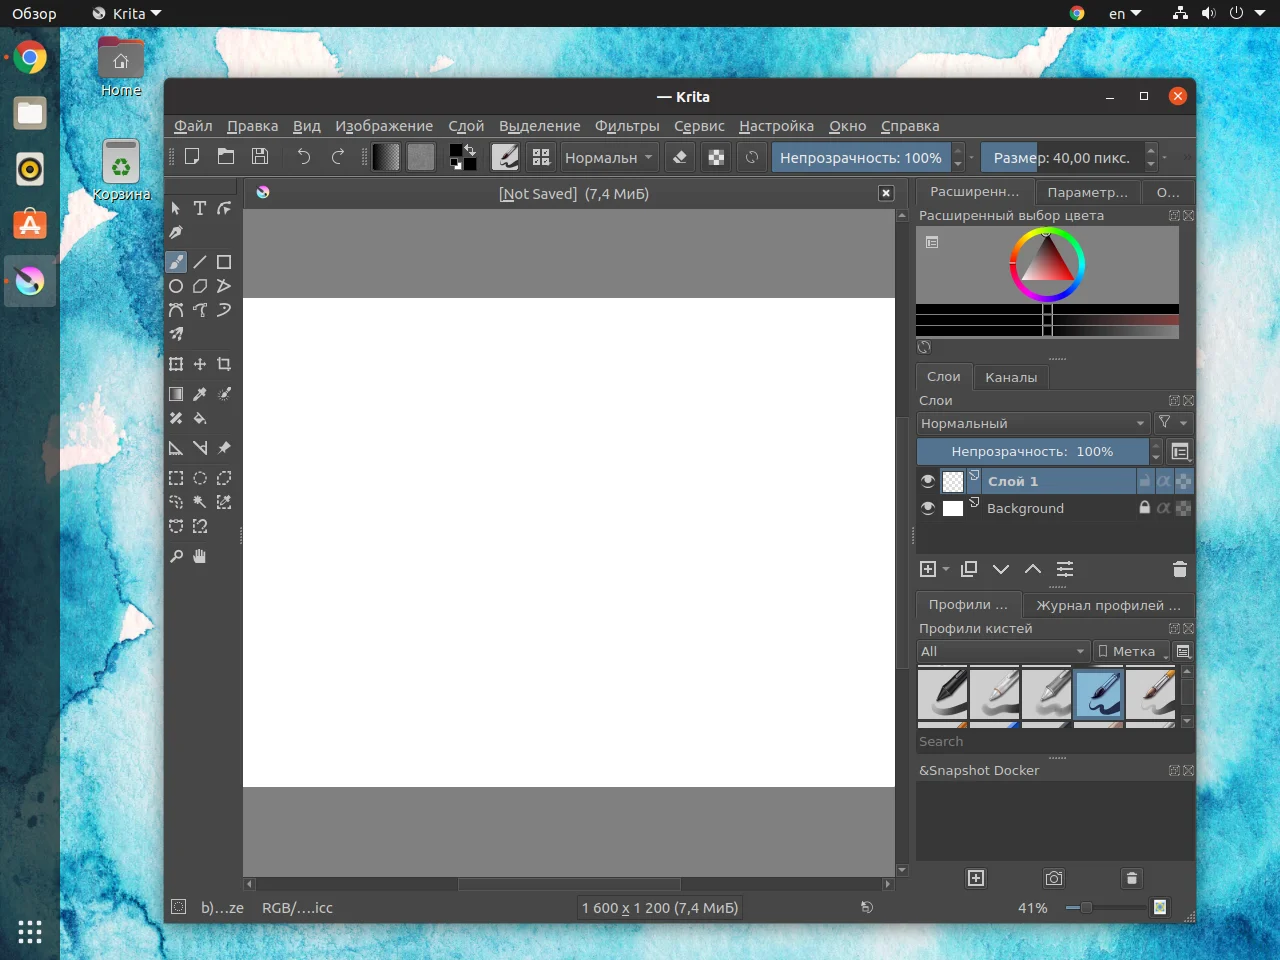Choose the Ellipse shape tool
The image size is (1280, 960).
pyautogui.click(x=176, y=286)
